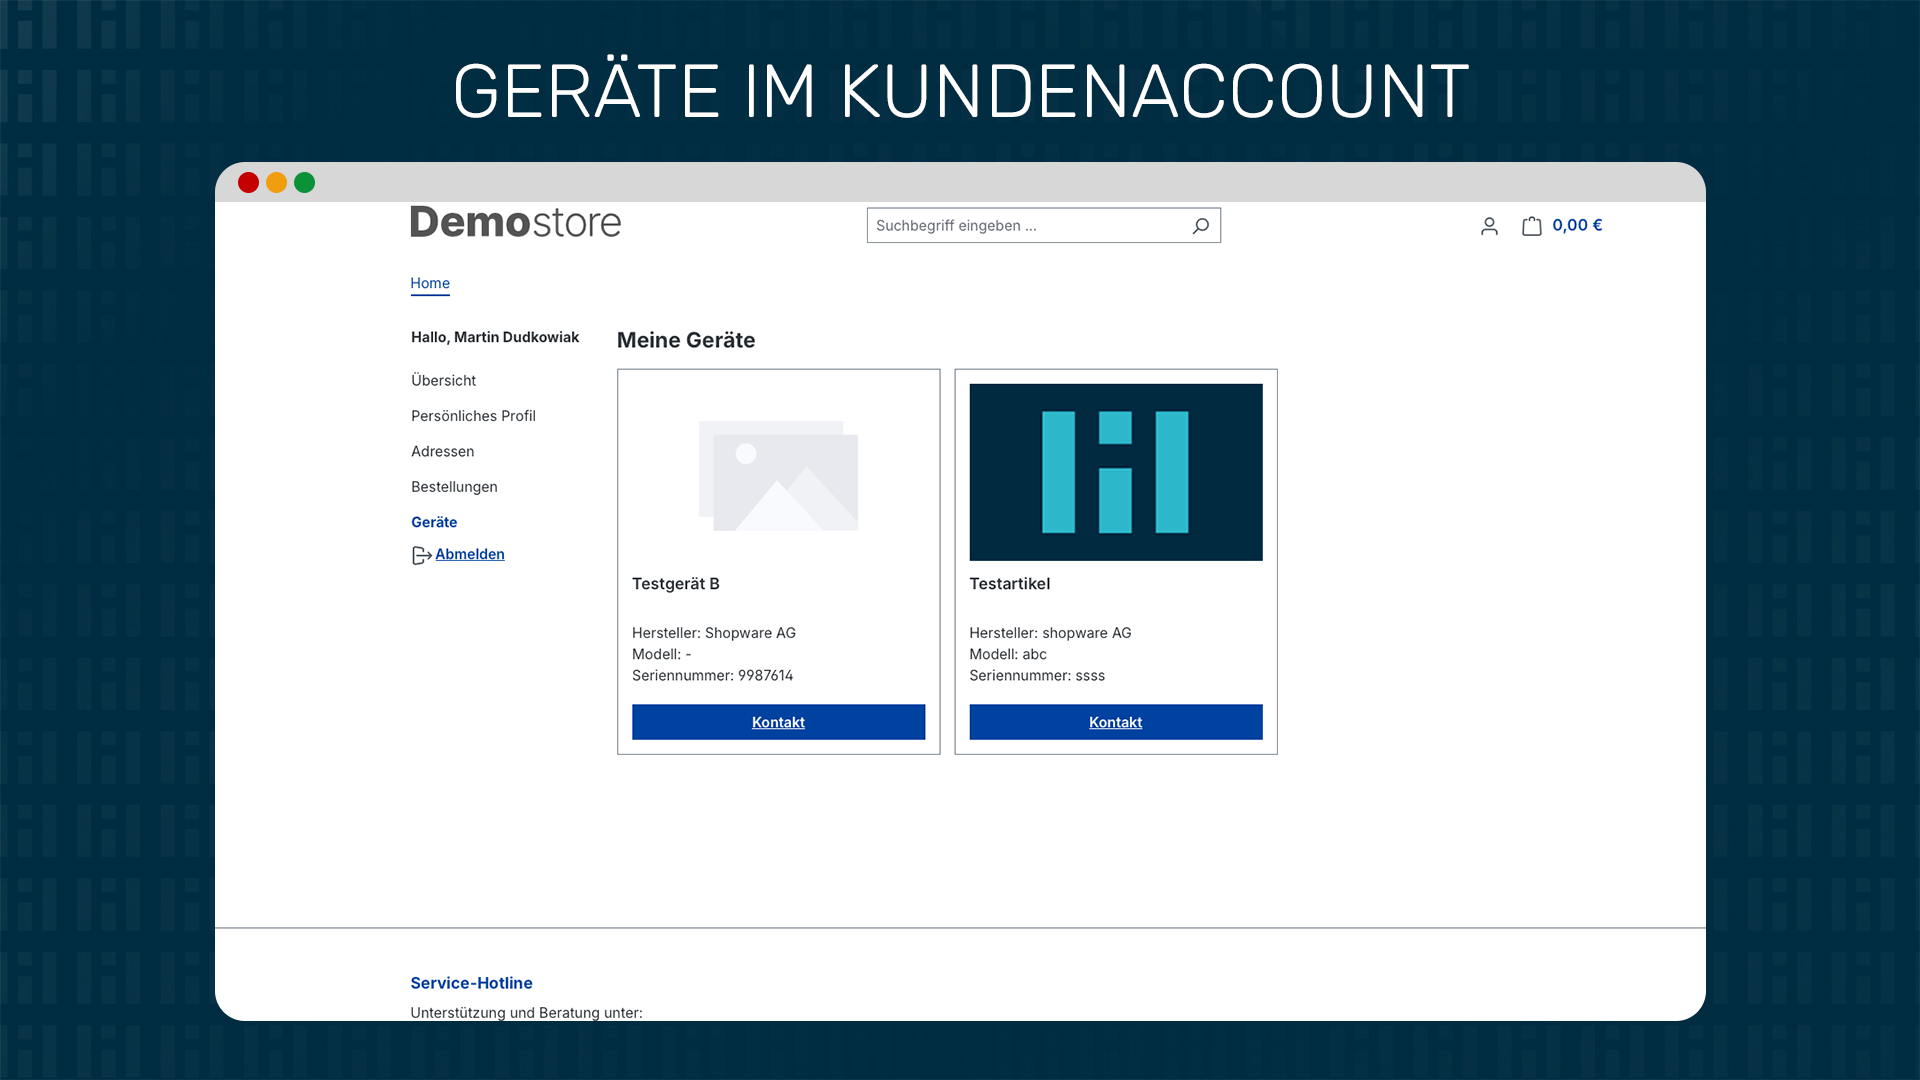Click the Abmelden link

[x=469, y=554]
